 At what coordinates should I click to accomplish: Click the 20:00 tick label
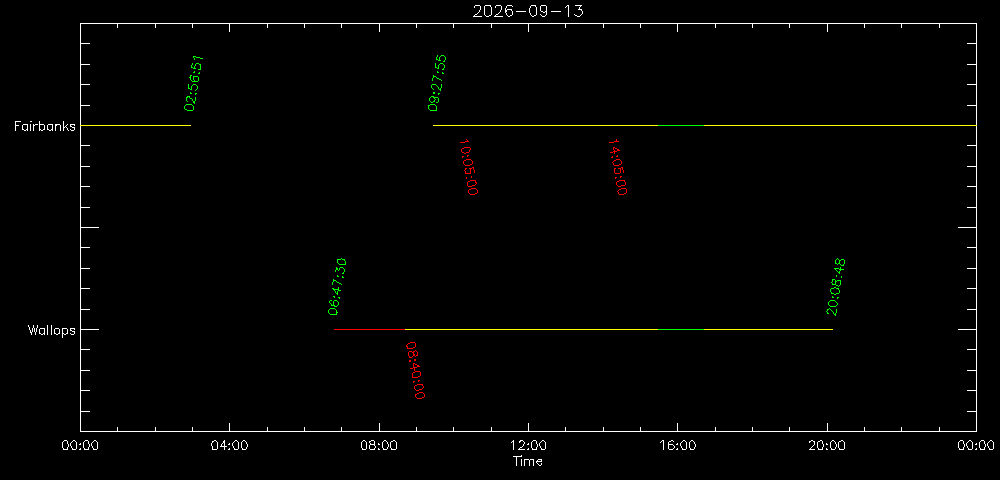pos(827,445)
